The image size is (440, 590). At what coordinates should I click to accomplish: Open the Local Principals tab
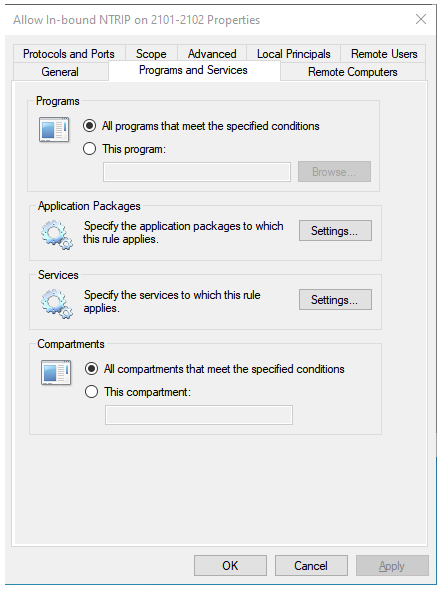coord(294,54)
